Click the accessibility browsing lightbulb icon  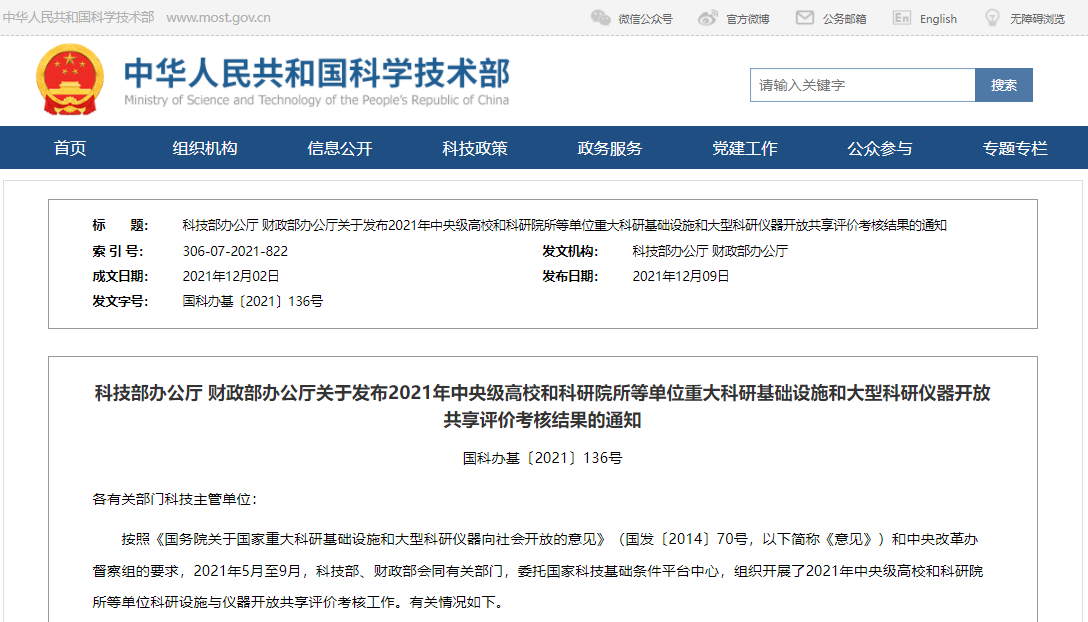click(x=992, y=18)
